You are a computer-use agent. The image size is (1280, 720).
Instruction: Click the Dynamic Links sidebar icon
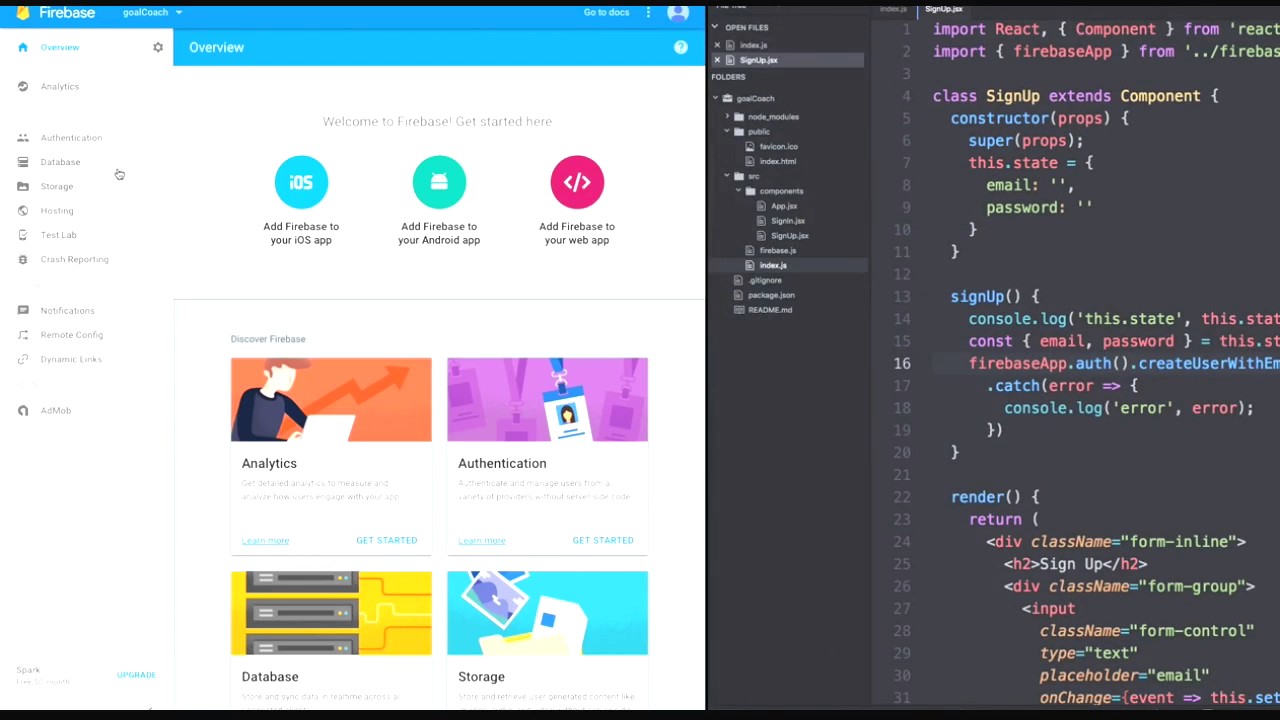click(x=23, y=359)
